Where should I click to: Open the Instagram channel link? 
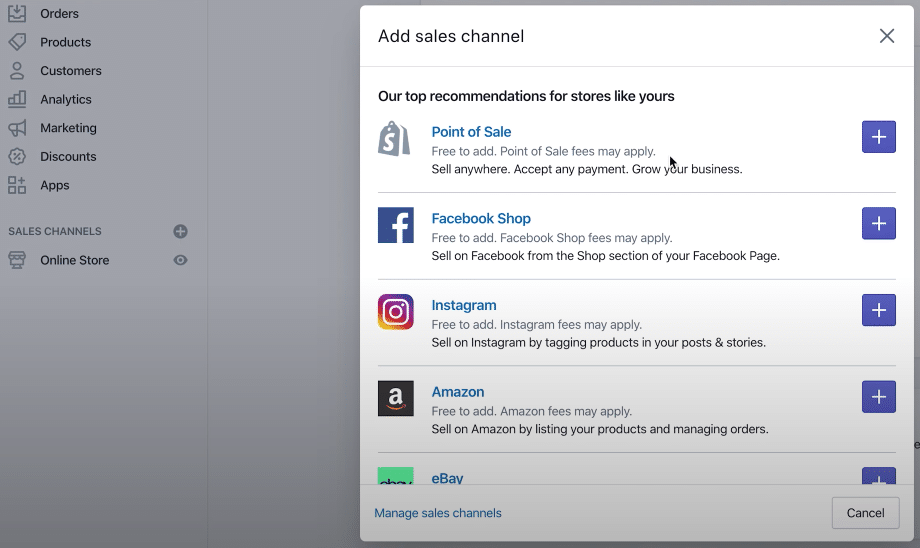point(464,305)
